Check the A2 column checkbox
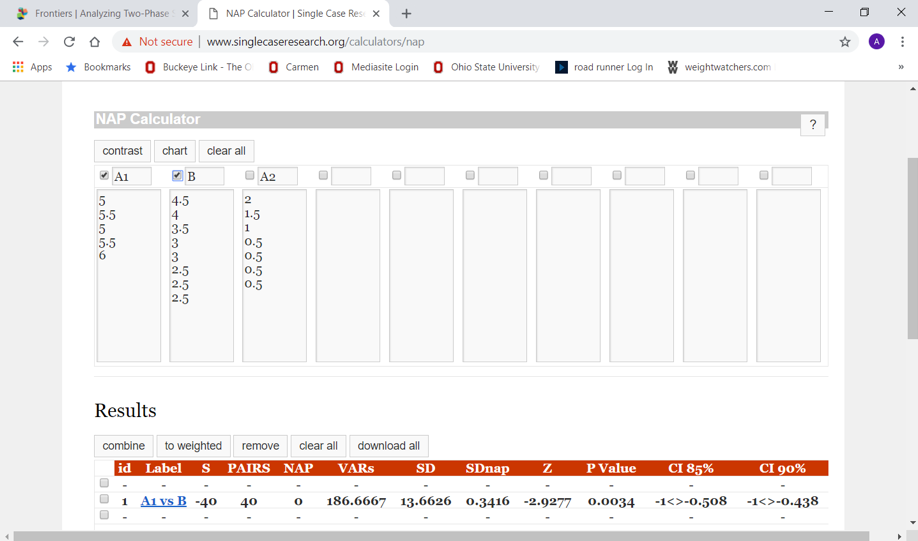 (249, 175)
